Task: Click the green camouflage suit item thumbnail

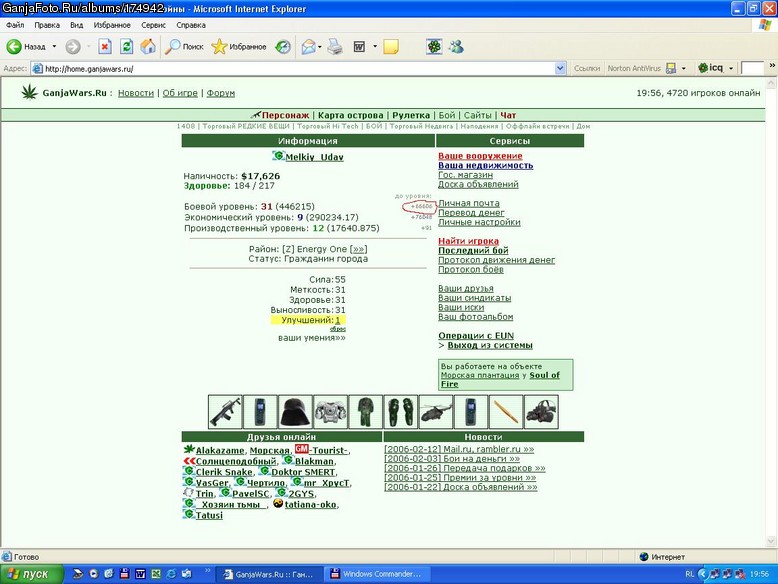Action: tap(366, 412)
